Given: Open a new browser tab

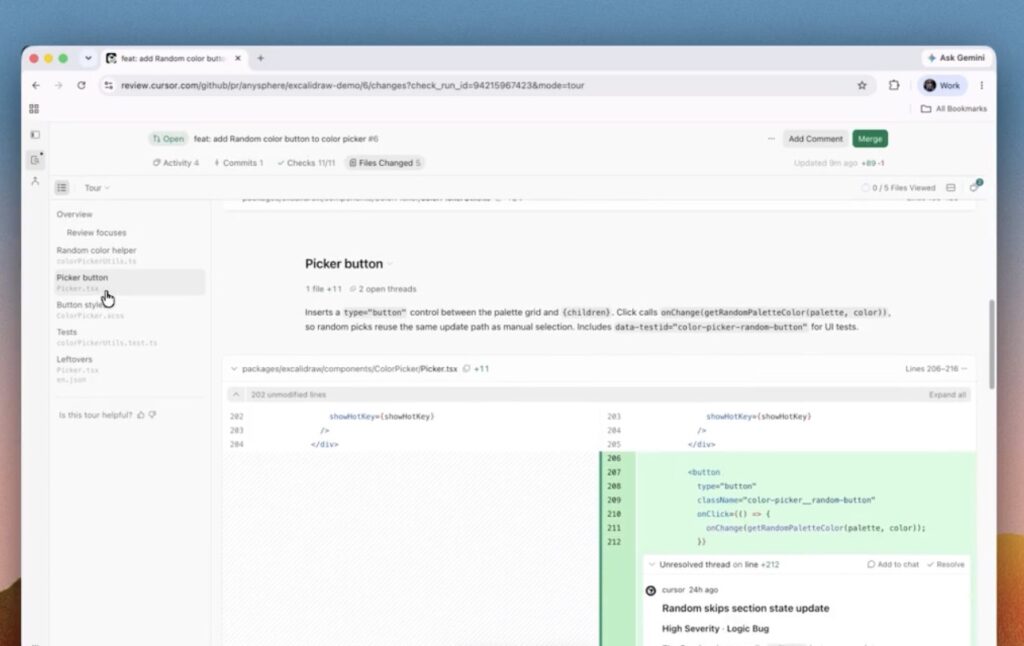Looking at the screenshot, I should [x=261, y=58].
